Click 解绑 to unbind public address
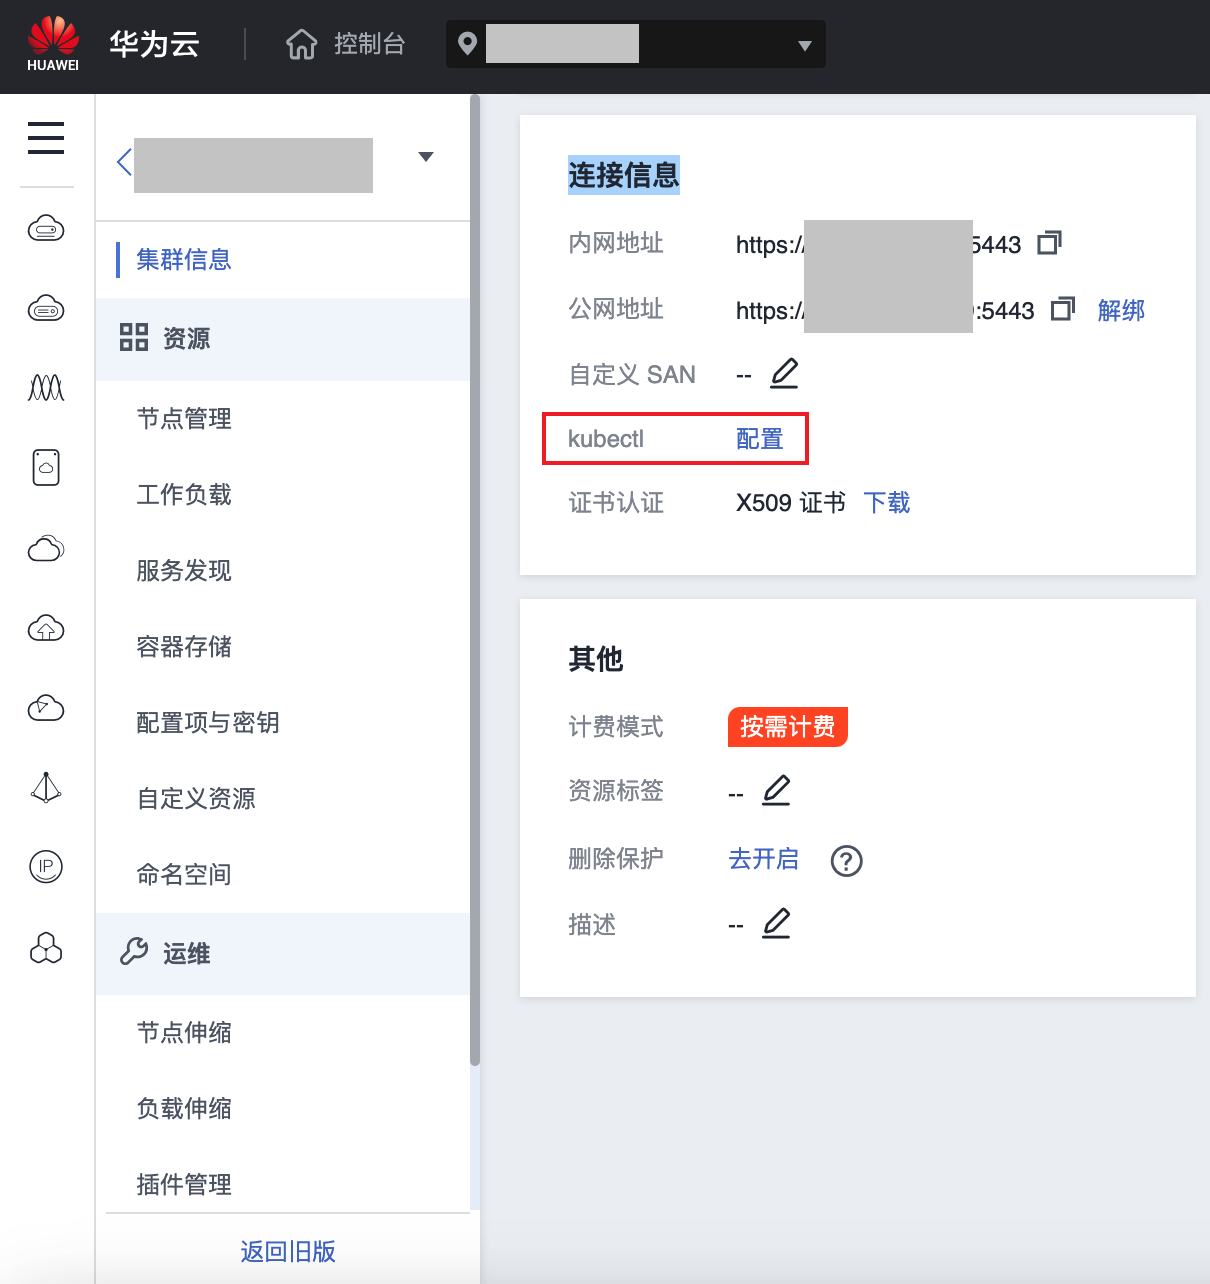 (1120, 310)
